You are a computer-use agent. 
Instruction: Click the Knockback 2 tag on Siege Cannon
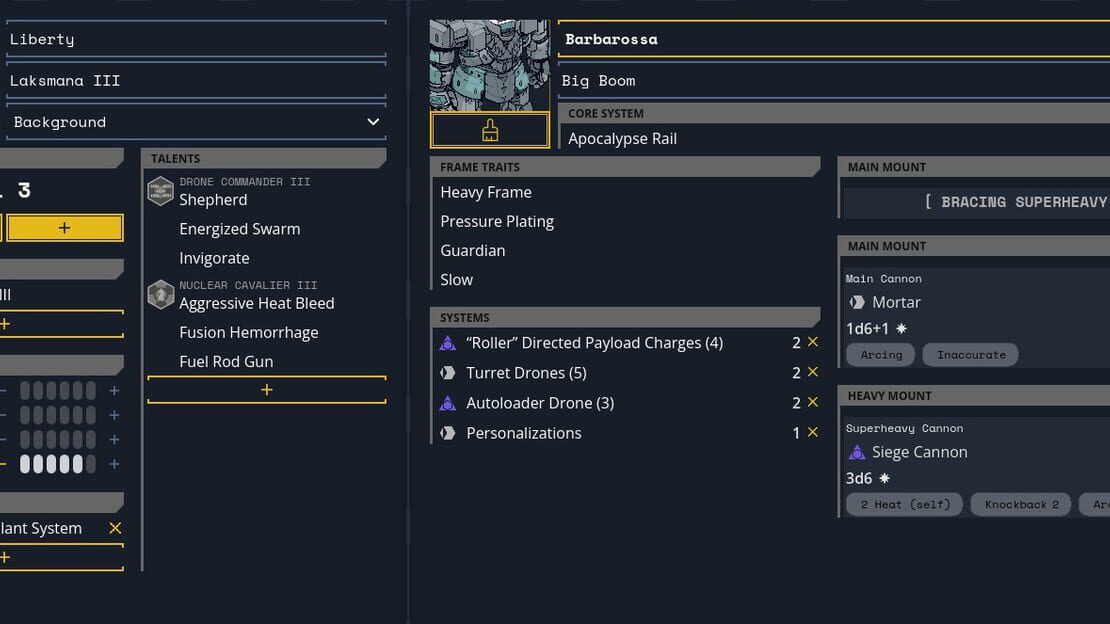coord(1021,504)
